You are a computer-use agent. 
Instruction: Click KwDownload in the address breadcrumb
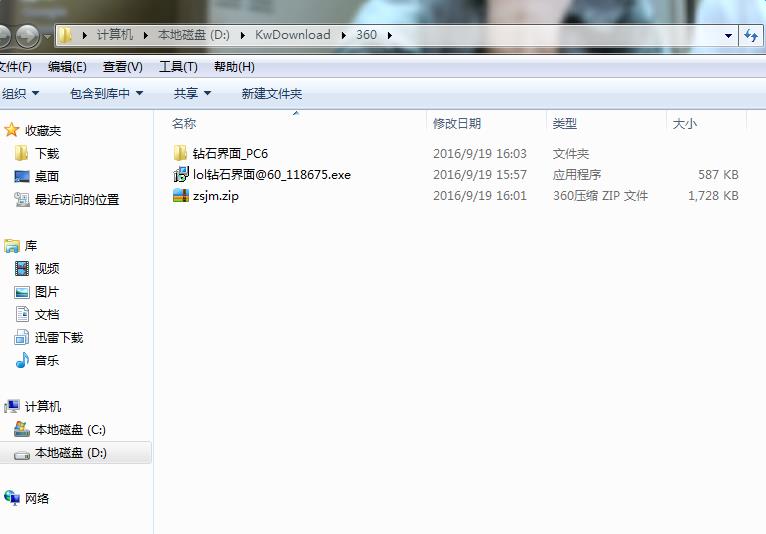click(x=293, y=35)
